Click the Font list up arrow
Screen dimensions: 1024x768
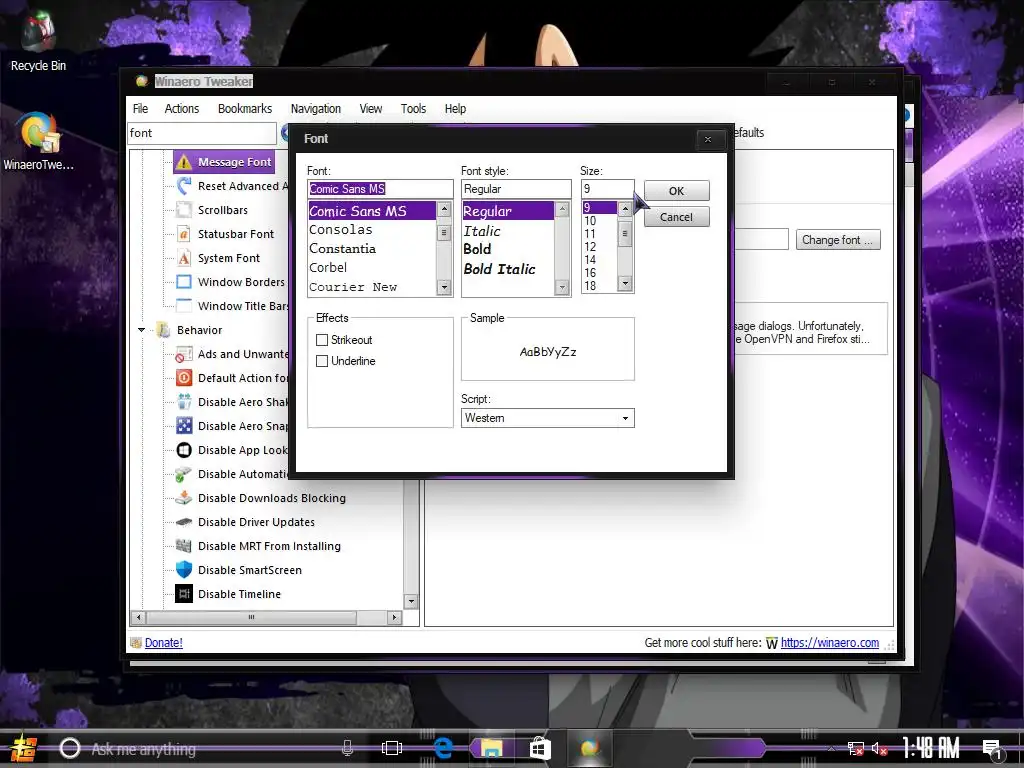[x=444, y=210]
